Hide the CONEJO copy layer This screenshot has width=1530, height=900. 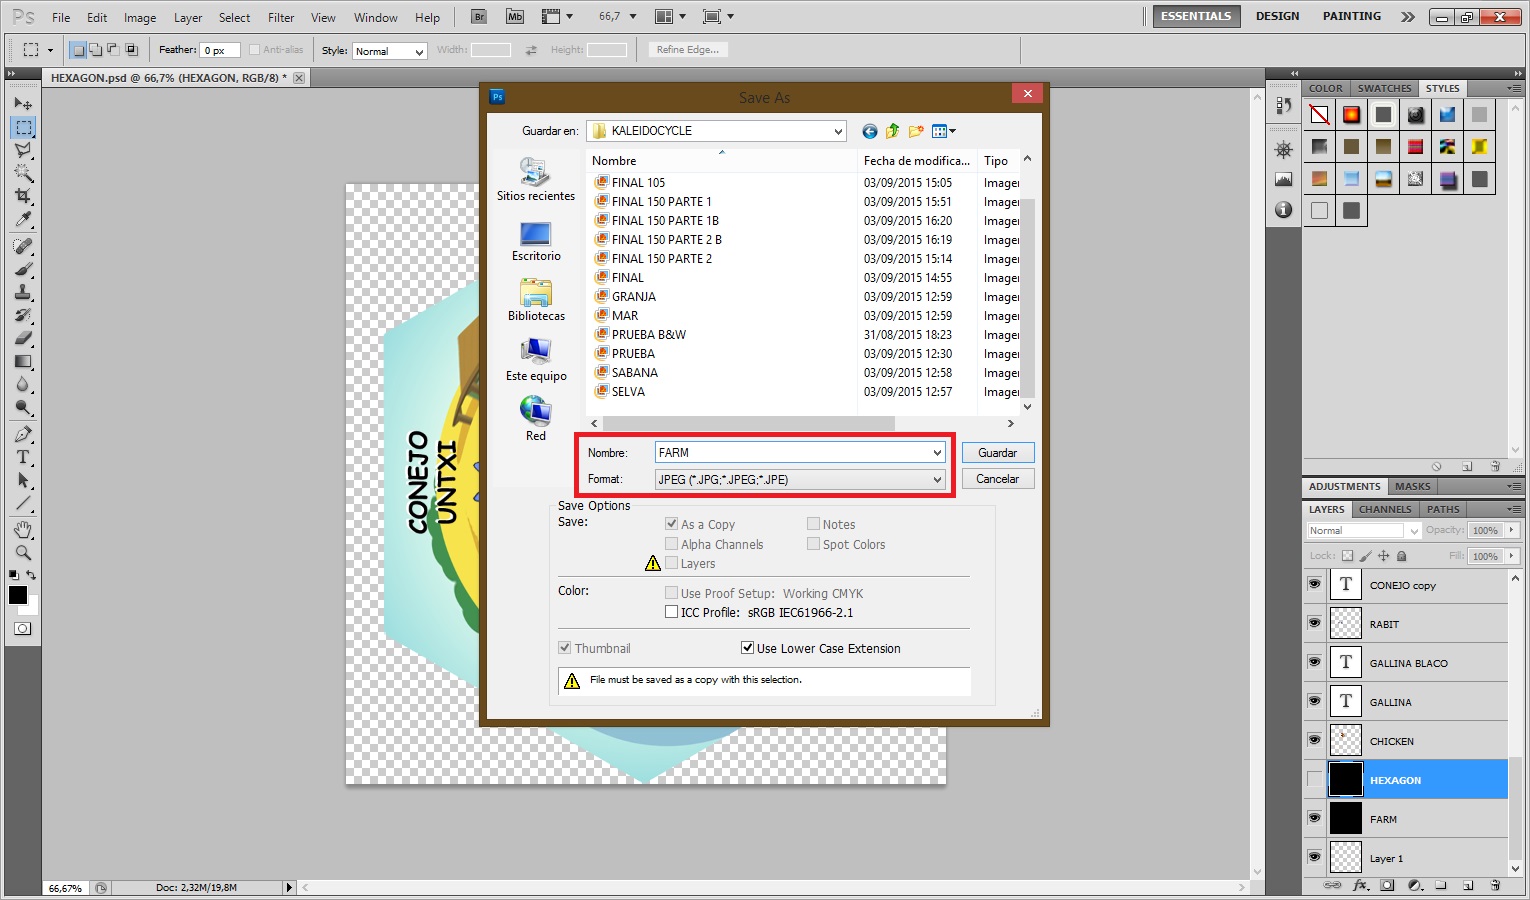[x=1314, y=584]
